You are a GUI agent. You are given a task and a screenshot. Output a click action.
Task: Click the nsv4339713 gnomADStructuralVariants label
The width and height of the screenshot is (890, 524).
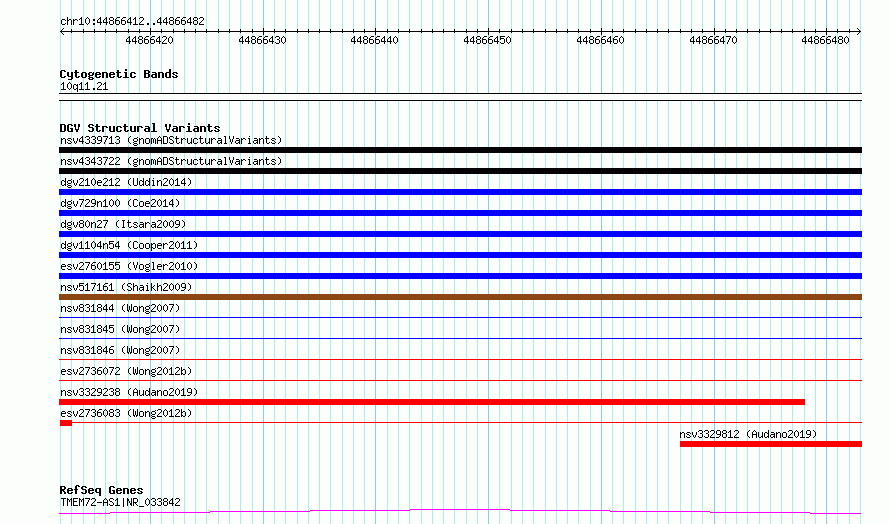click(171, 140)
